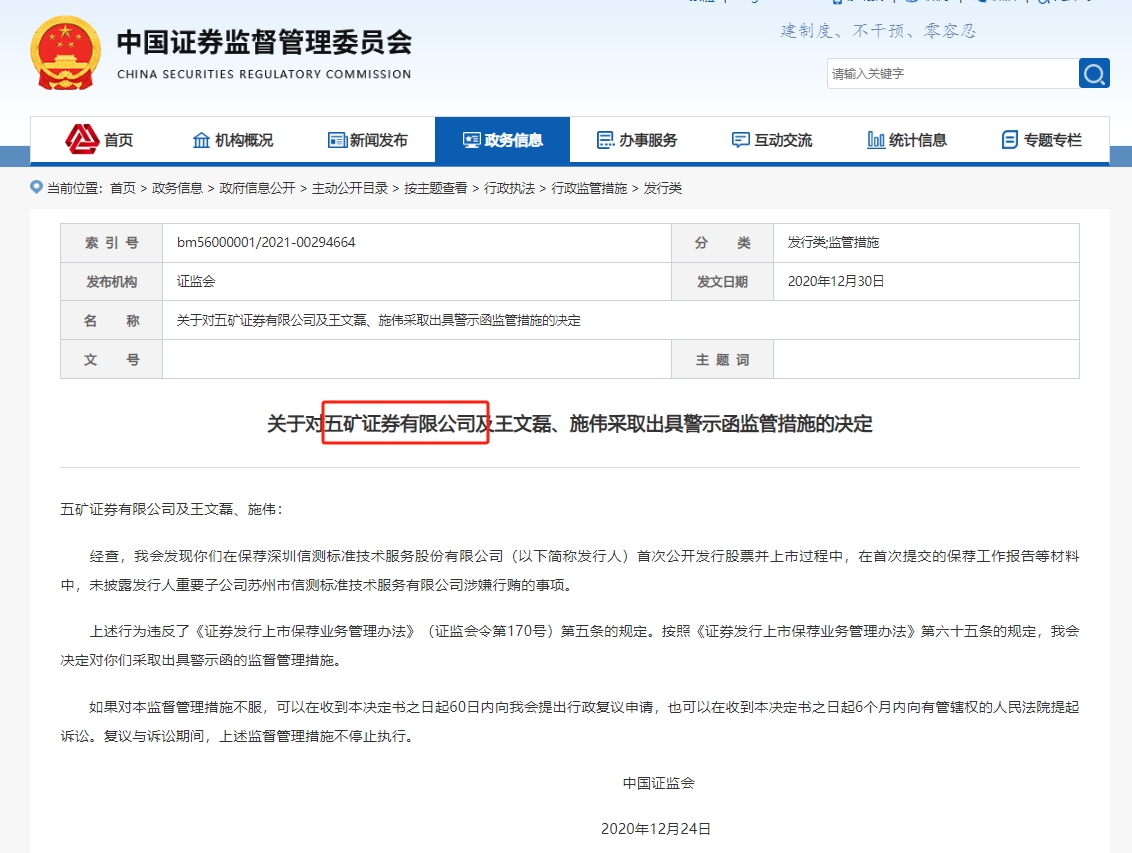Open the 行政执法 breadcrumb link

[509, 188]
